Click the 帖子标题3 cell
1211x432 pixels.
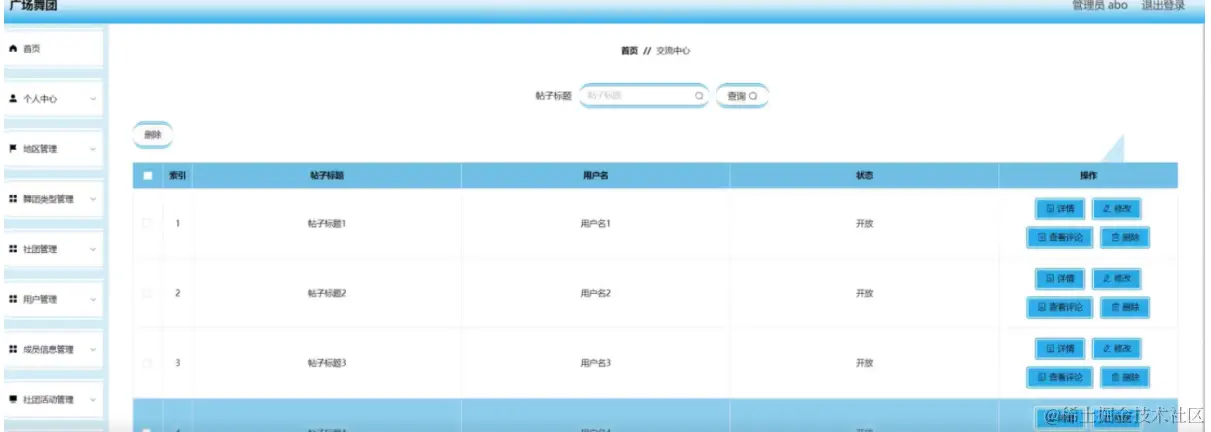point(327,363)
